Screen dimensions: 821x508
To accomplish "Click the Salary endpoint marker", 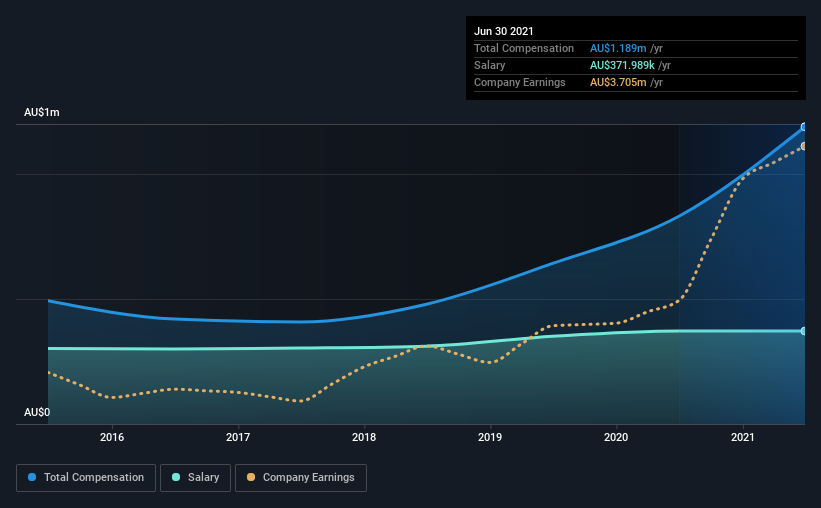I will click(804, 331).
